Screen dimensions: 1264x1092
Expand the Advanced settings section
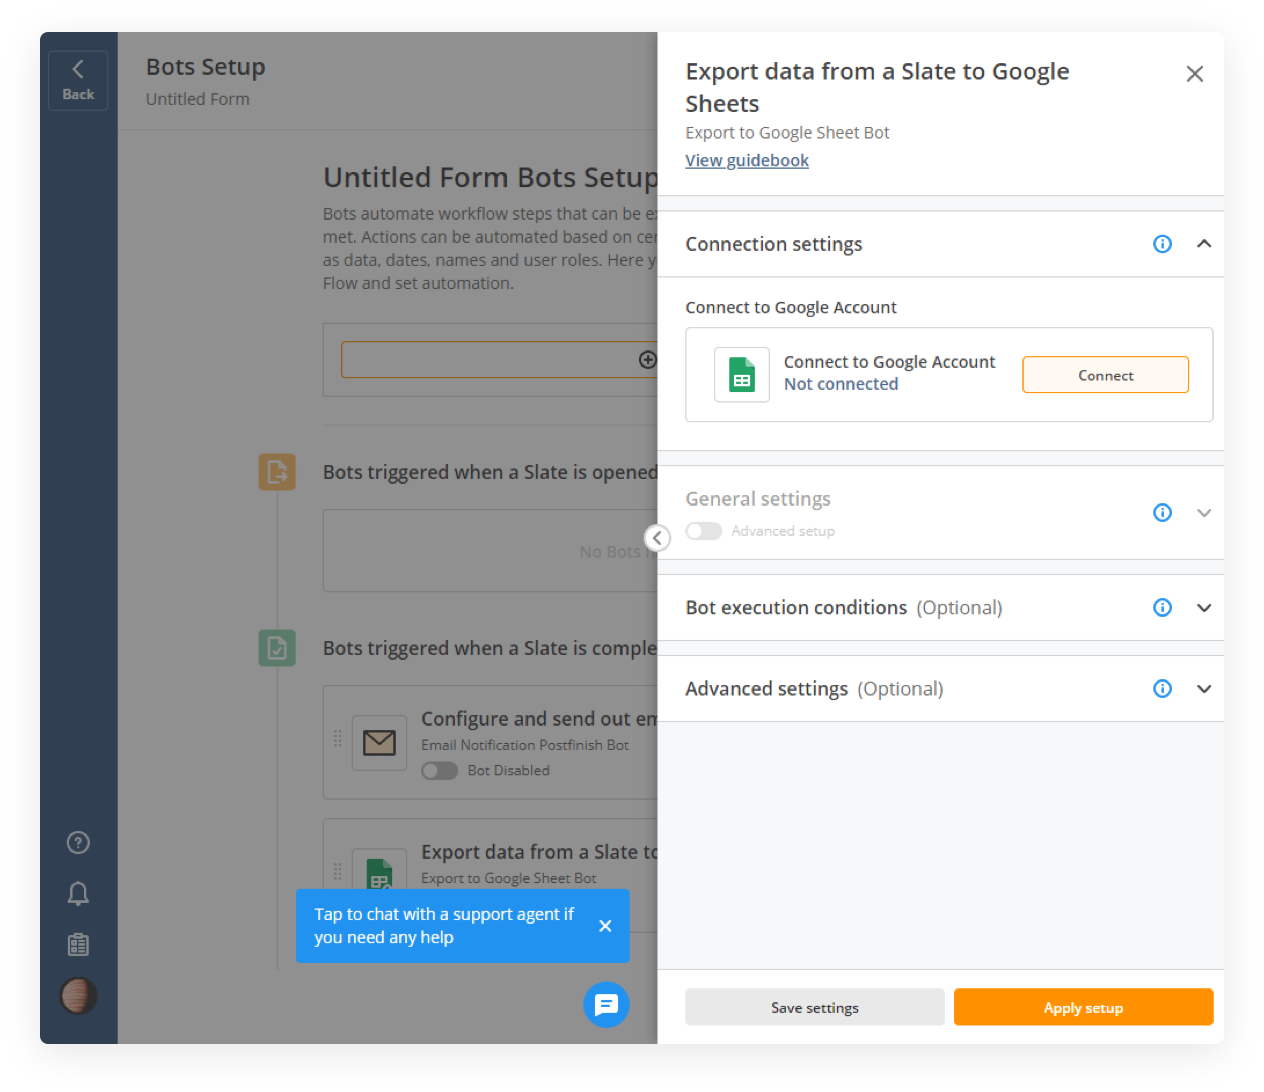coord(1204,689)
